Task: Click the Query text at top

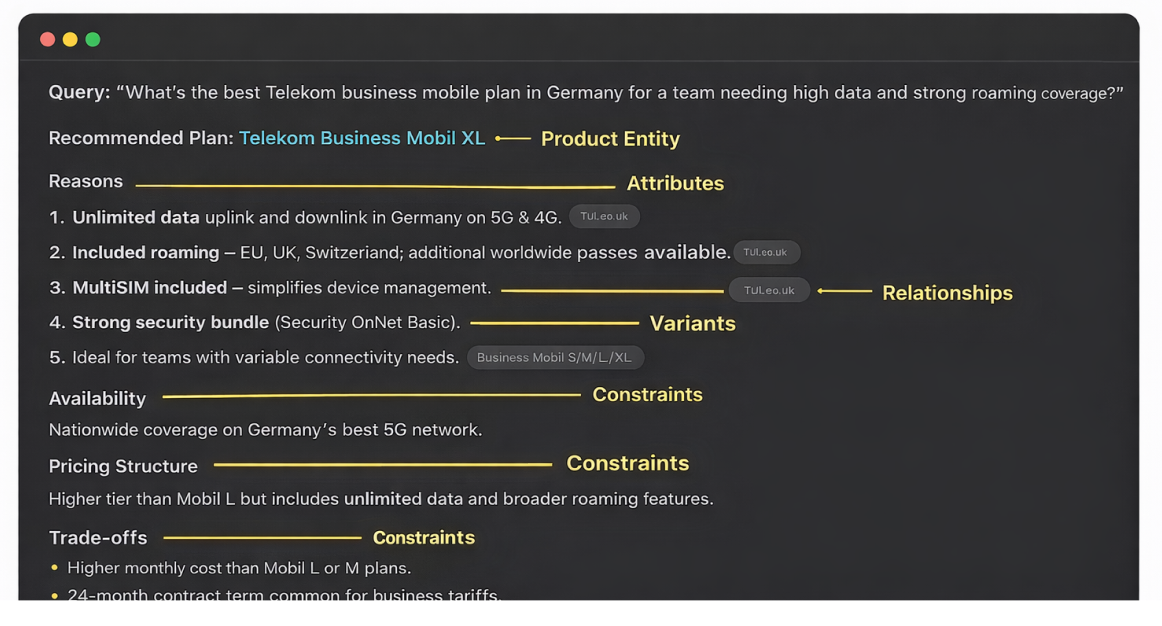Action: tap(585, 93)
